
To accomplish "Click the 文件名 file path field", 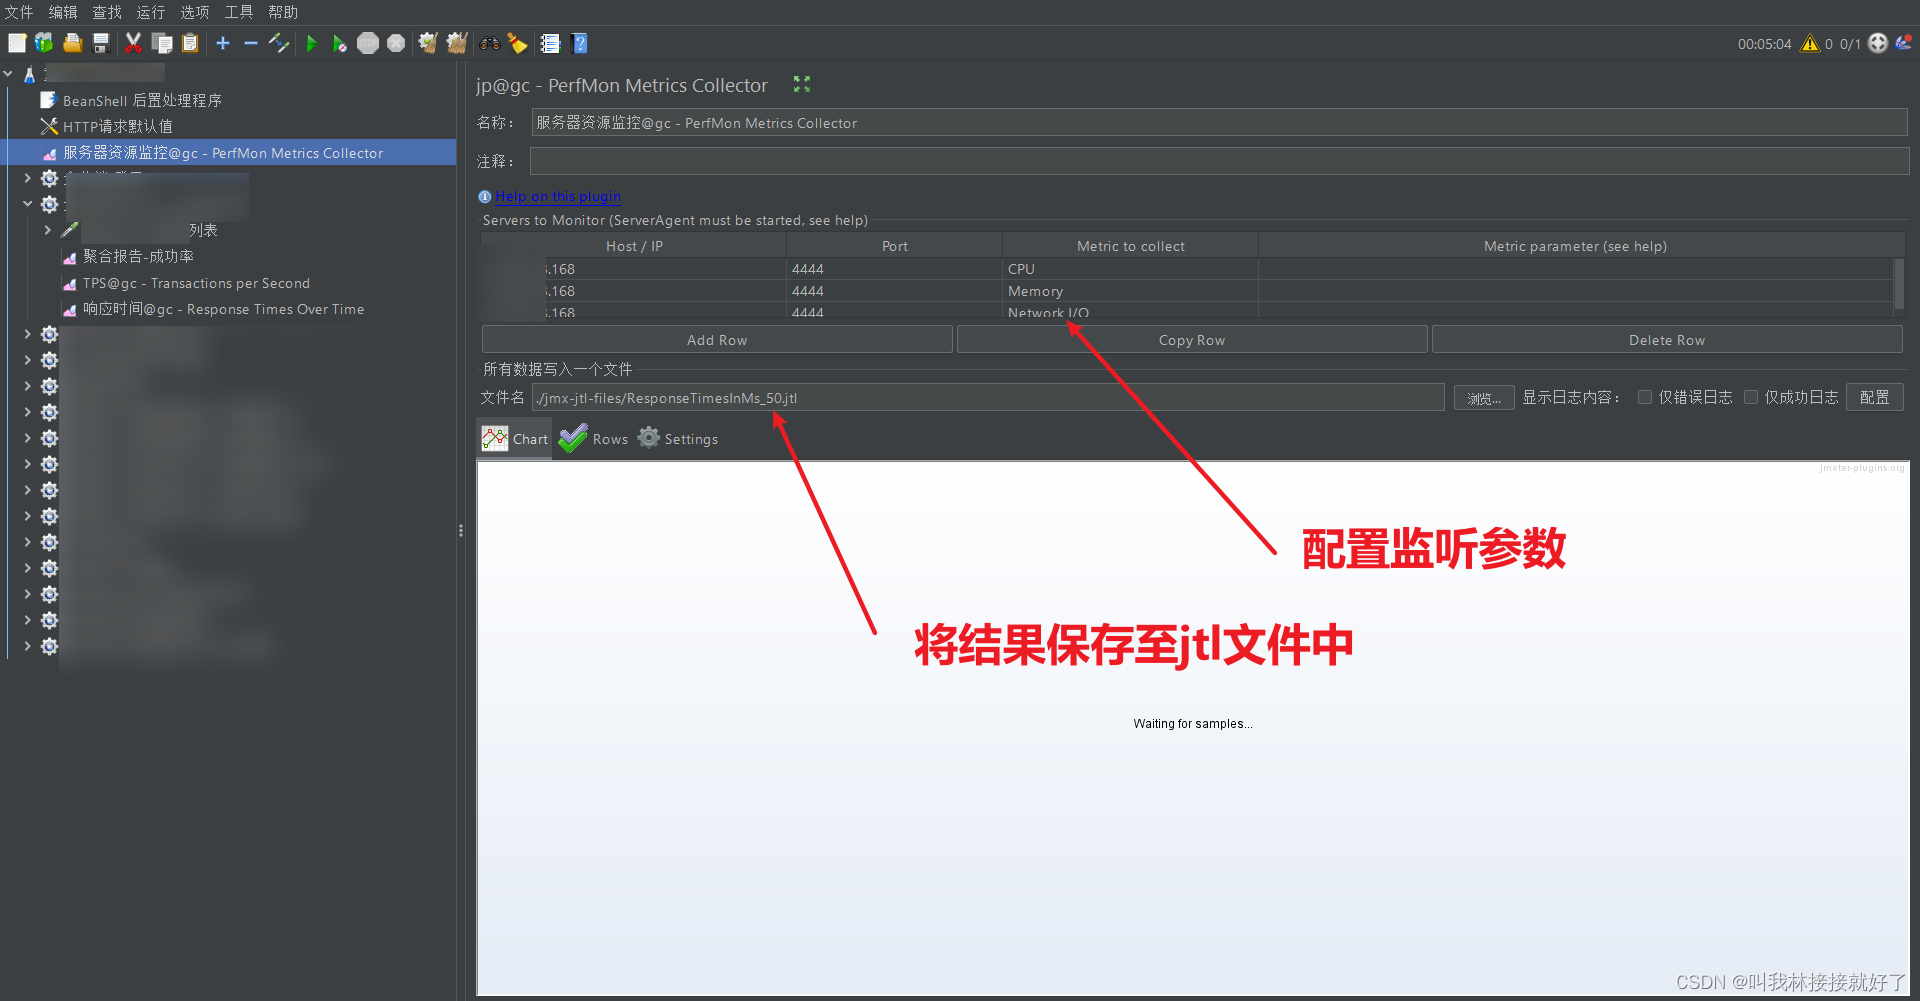I will [x=988, y=398].
